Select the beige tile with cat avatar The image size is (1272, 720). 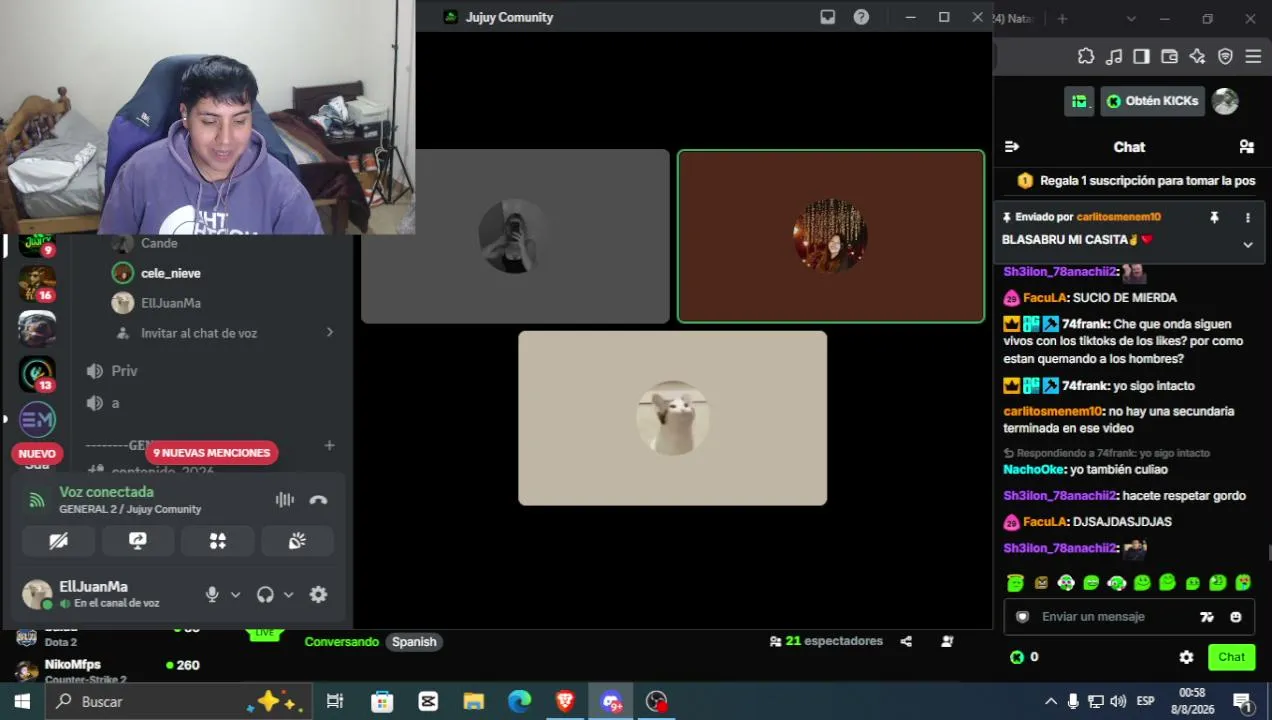(672, 418)
